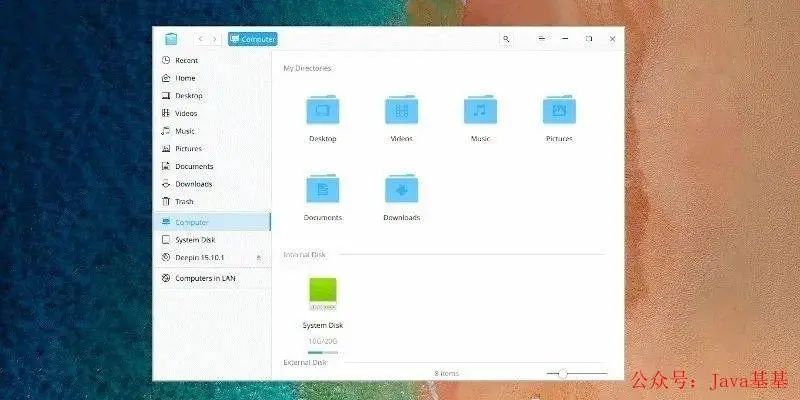Go back with the left arrow
The height and width of the screenshot is (400, 800).
[201, 39]
